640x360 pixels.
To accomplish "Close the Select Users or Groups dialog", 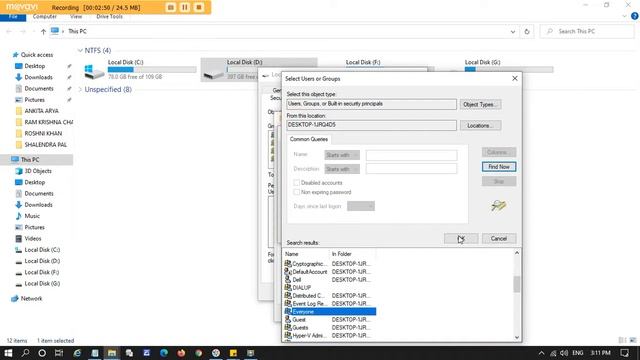I will coord(515,78).
